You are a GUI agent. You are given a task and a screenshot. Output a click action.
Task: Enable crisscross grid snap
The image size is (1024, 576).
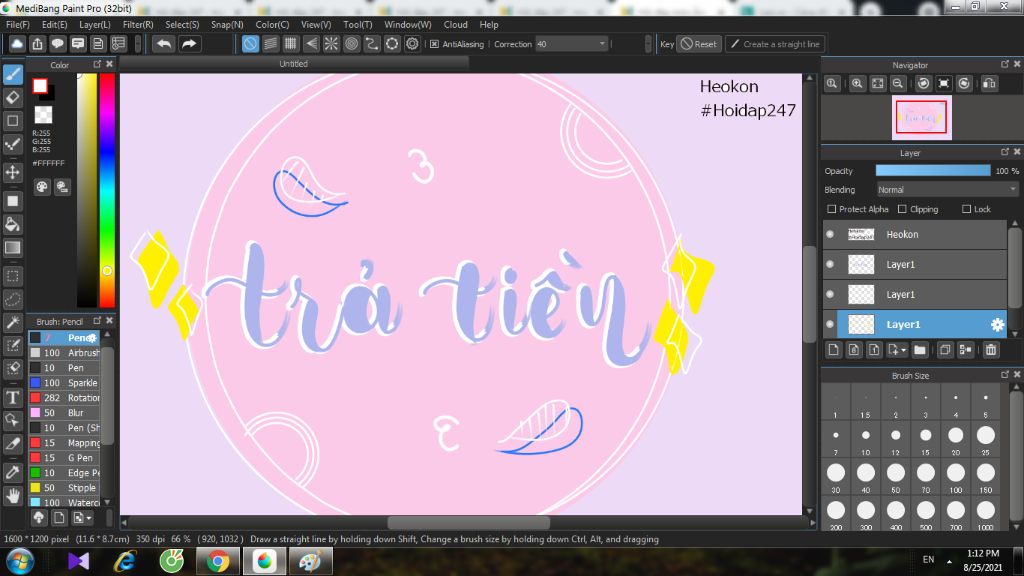tap(291, 44)
